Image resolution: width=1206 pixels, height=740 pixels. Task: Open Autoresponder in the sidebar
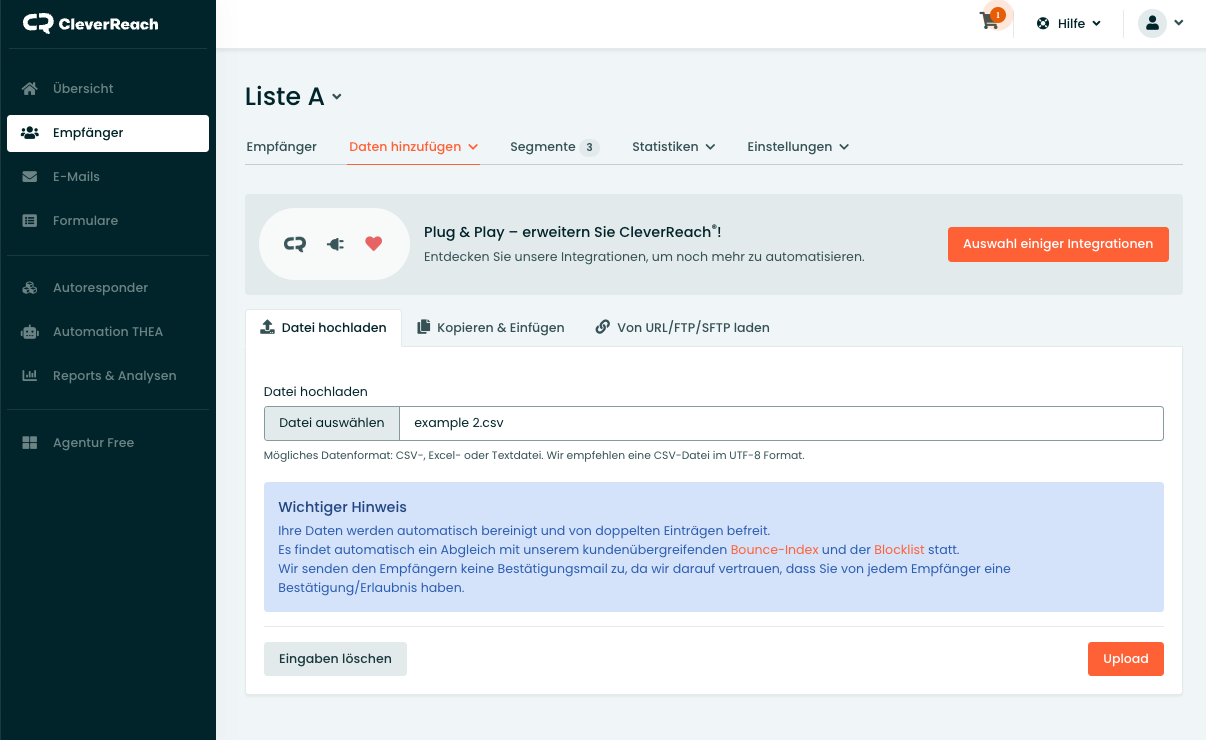click(x=100, y=288)
